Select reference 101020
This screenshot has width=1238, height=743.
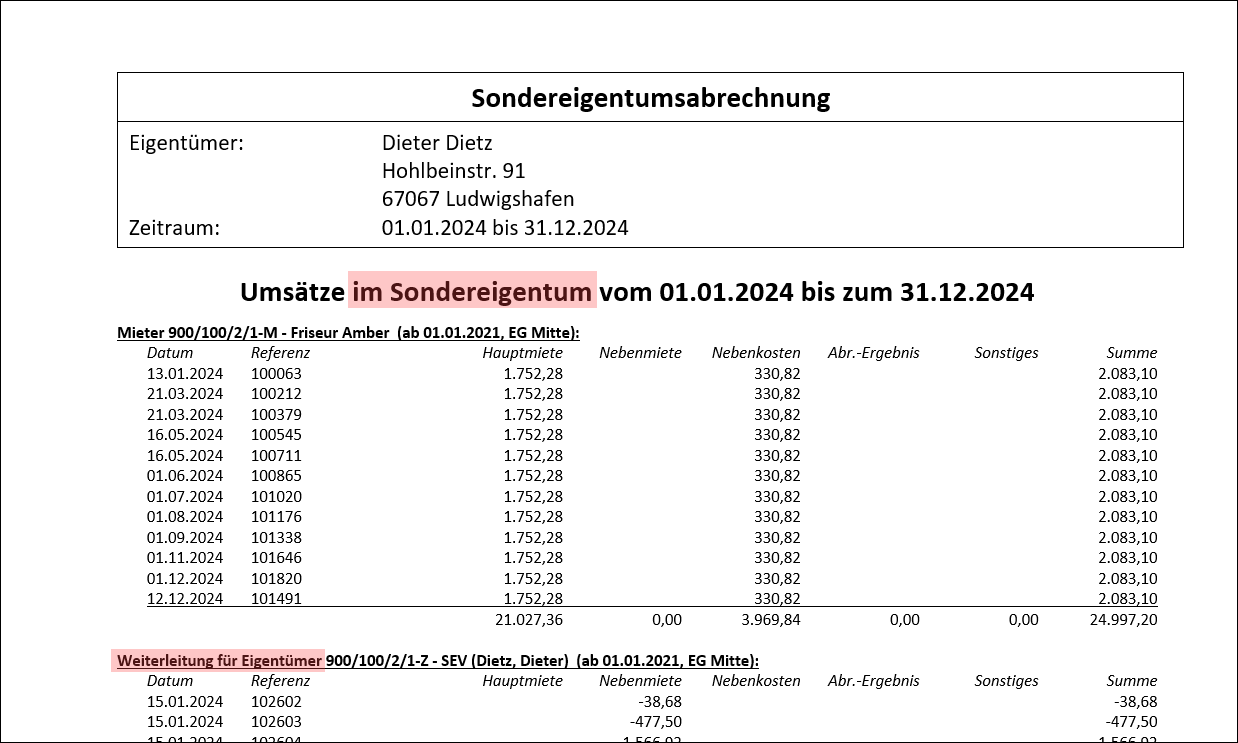coord(276,496)
